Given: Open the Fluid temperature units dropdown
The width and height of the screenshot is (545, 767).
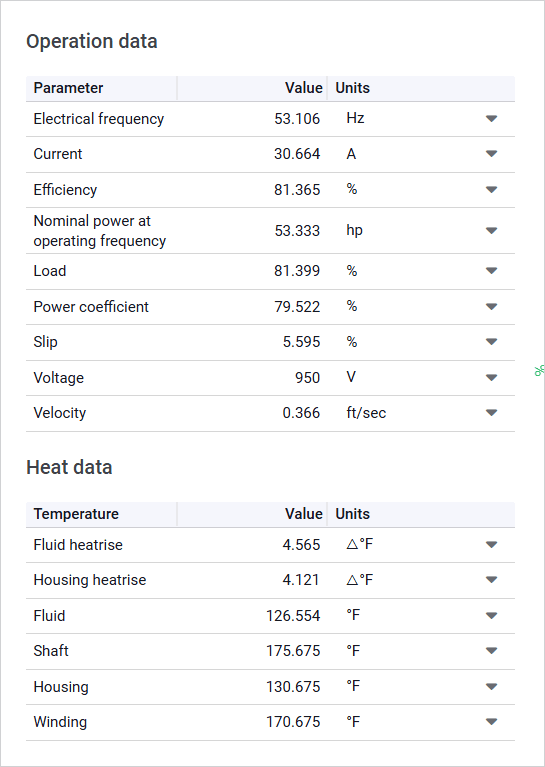Looking at the screenshot, I should tap(491, 615).
